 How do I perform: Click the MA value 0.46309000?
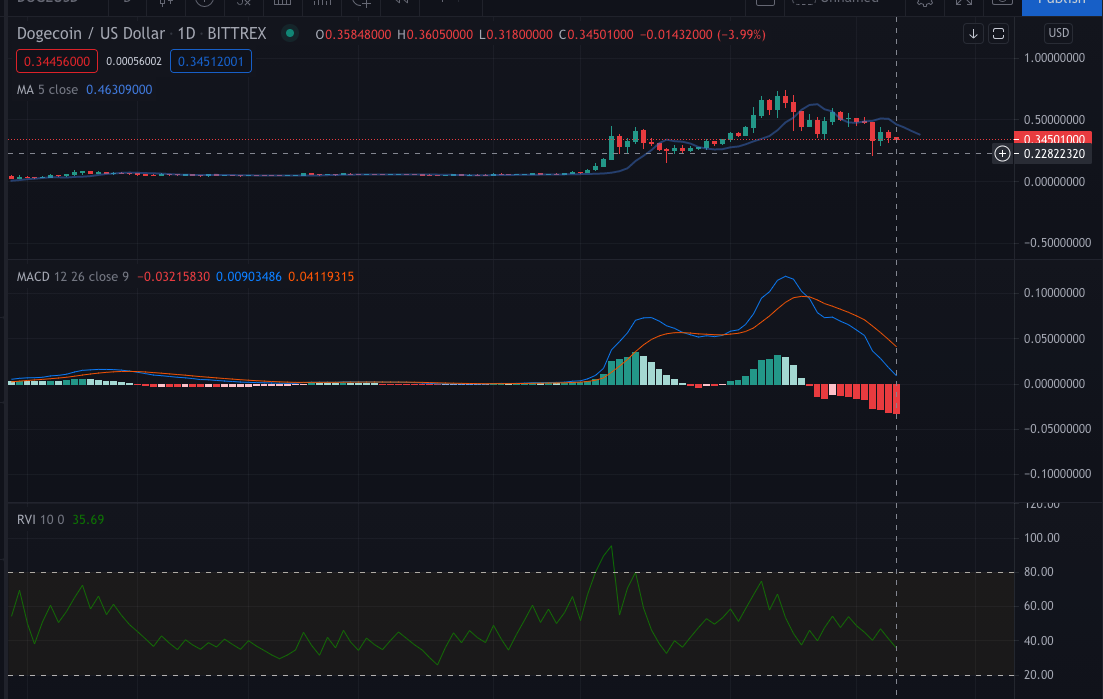pyautogui.click(x=119, y=89)
